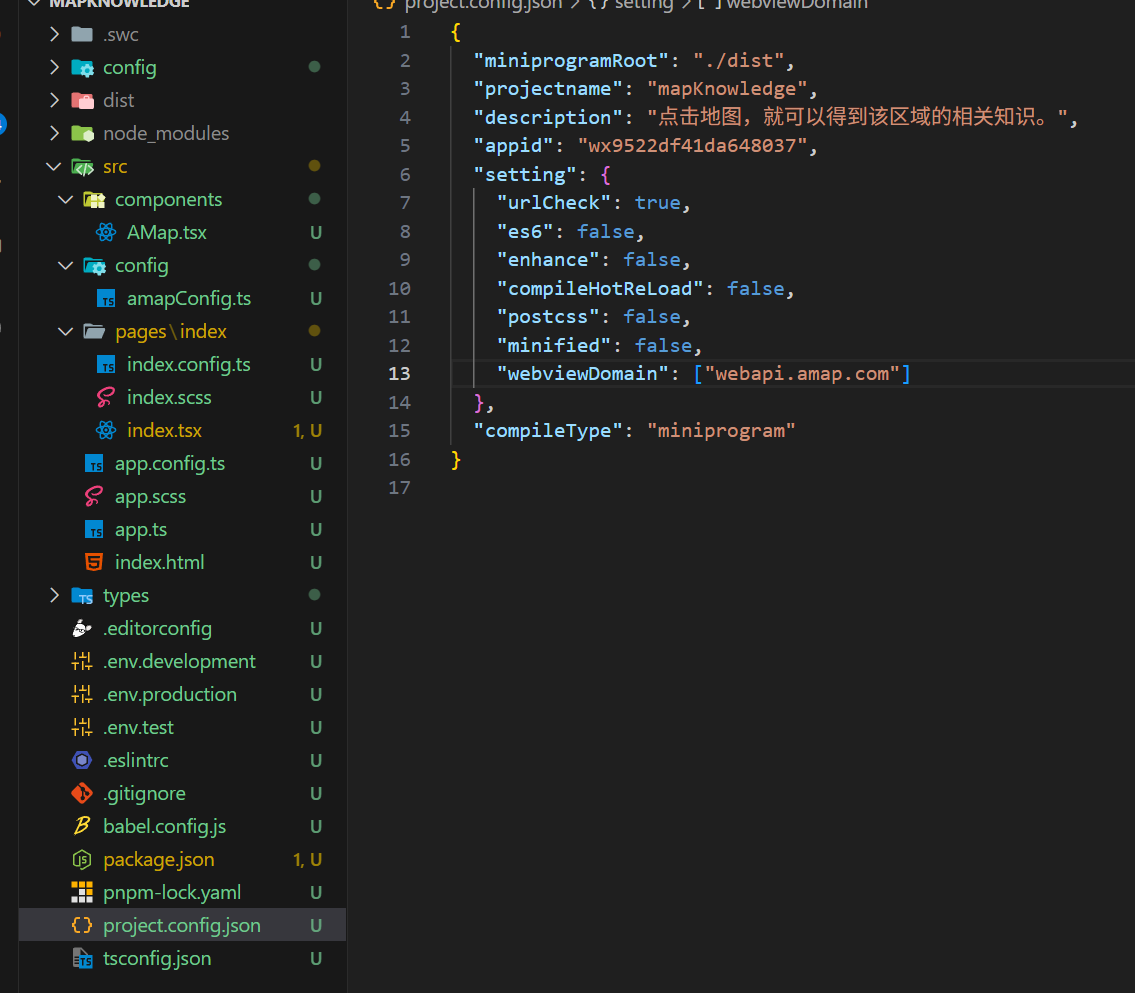The width and height of the screenshot is (1135, 993).
Task: Click the React icon of index.tsx
Action: pyautogui.click(x=106, y=430)
